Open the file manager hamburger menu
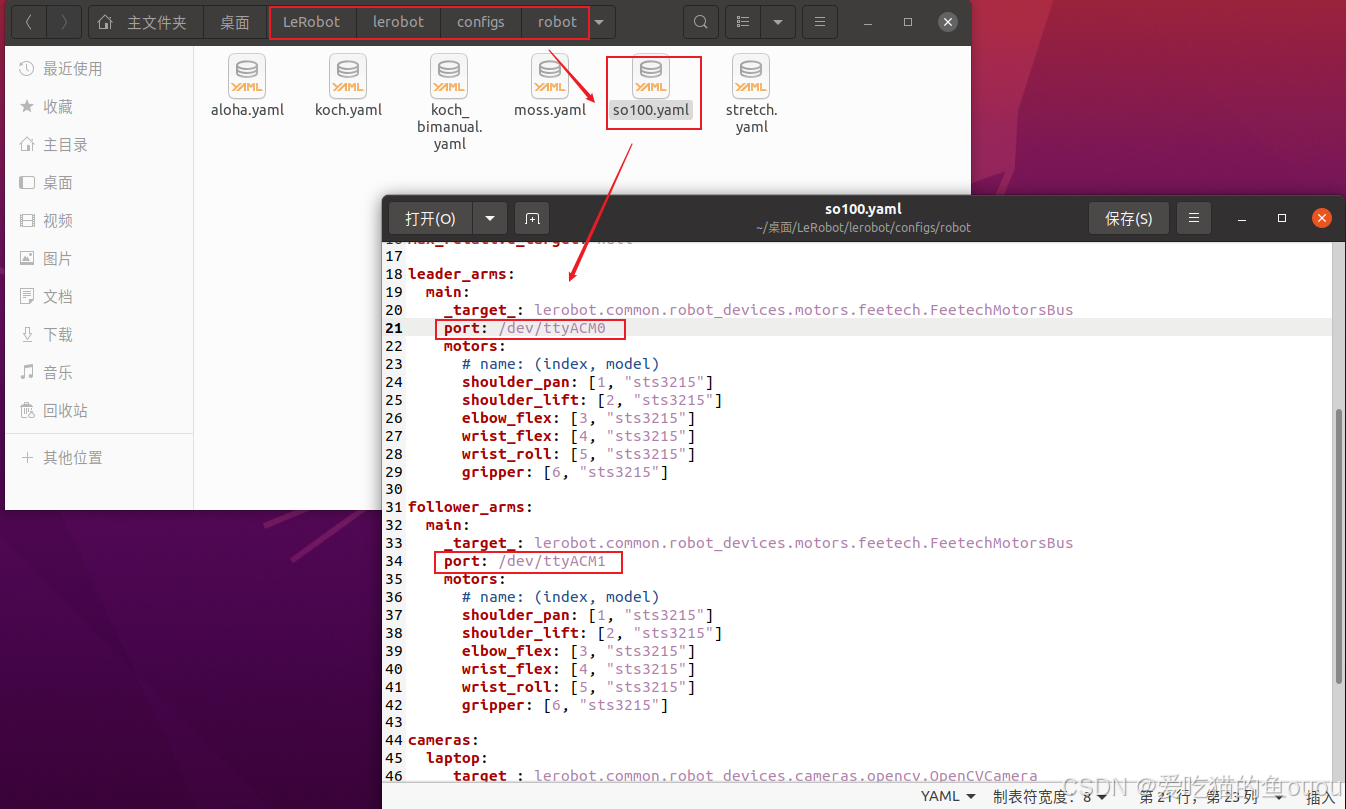The image size is (1346, 809). [820, 22]
